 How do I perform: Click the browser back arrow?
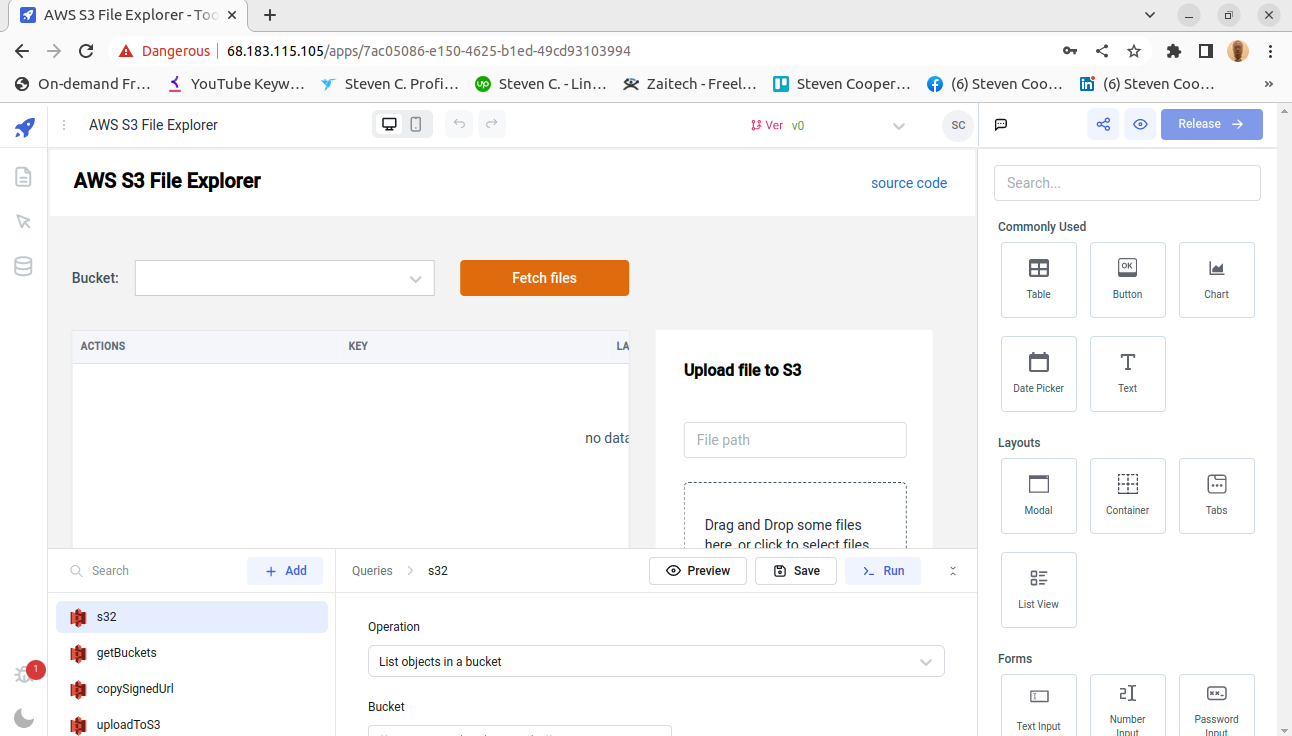pyautogui.click(x=22, y=51)
